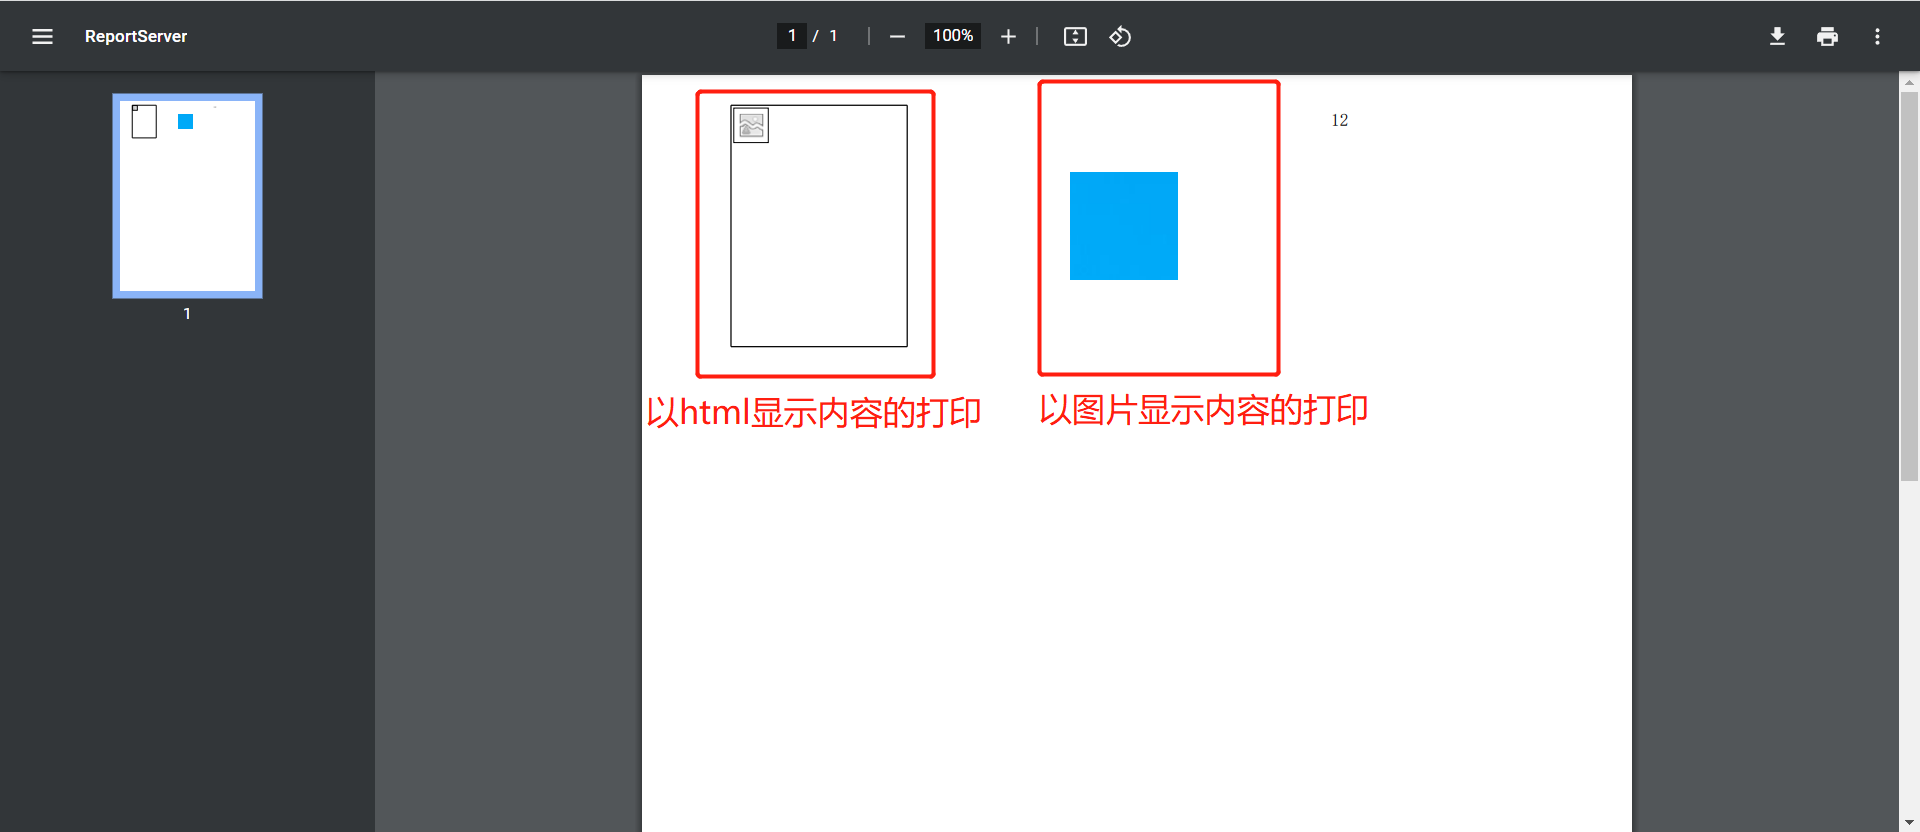Click the ReportServer document title
The height and width of the screenshot is (832, 1920).
136,36
